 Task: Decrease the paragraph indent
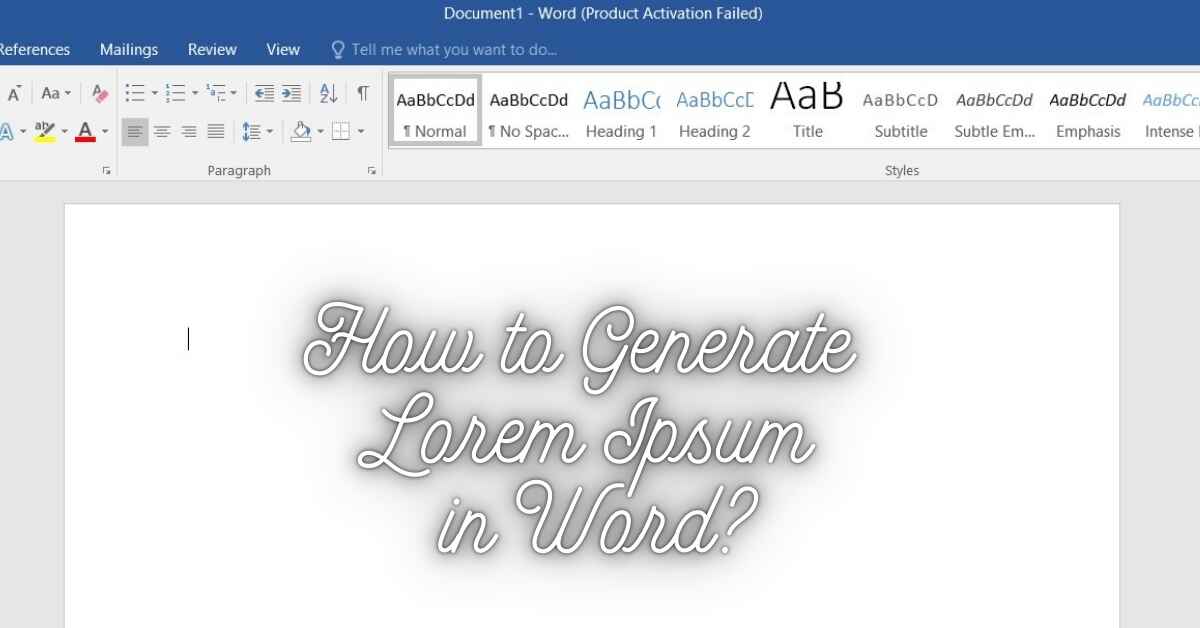coord(264,94)
